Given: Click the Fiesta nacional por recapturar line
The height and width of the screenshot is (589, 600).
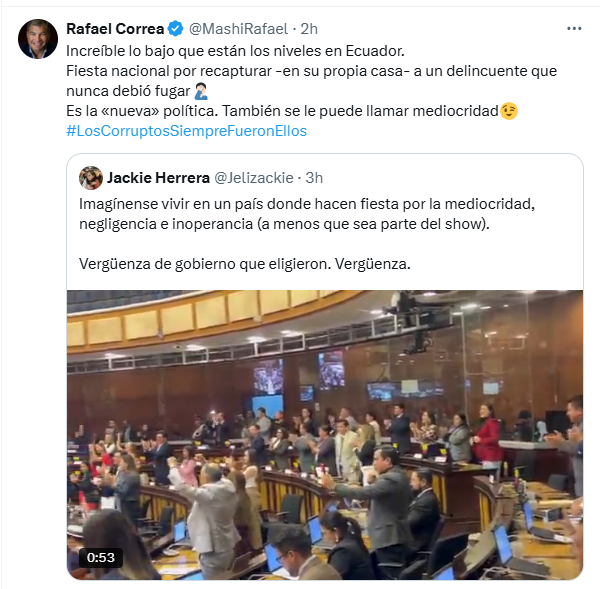Looking at the screenshot, I should pyautogui.click(x=311, y=71).
